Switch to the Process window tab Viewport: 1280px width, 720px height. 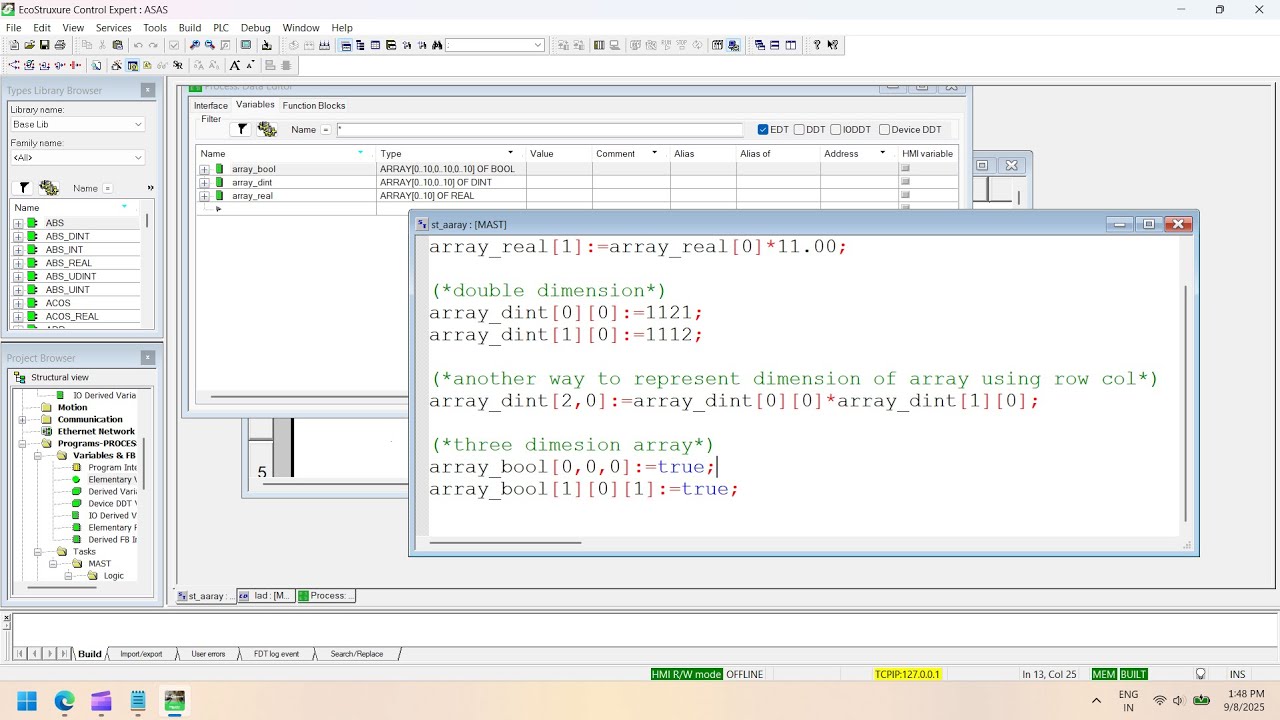coord(325,596)
